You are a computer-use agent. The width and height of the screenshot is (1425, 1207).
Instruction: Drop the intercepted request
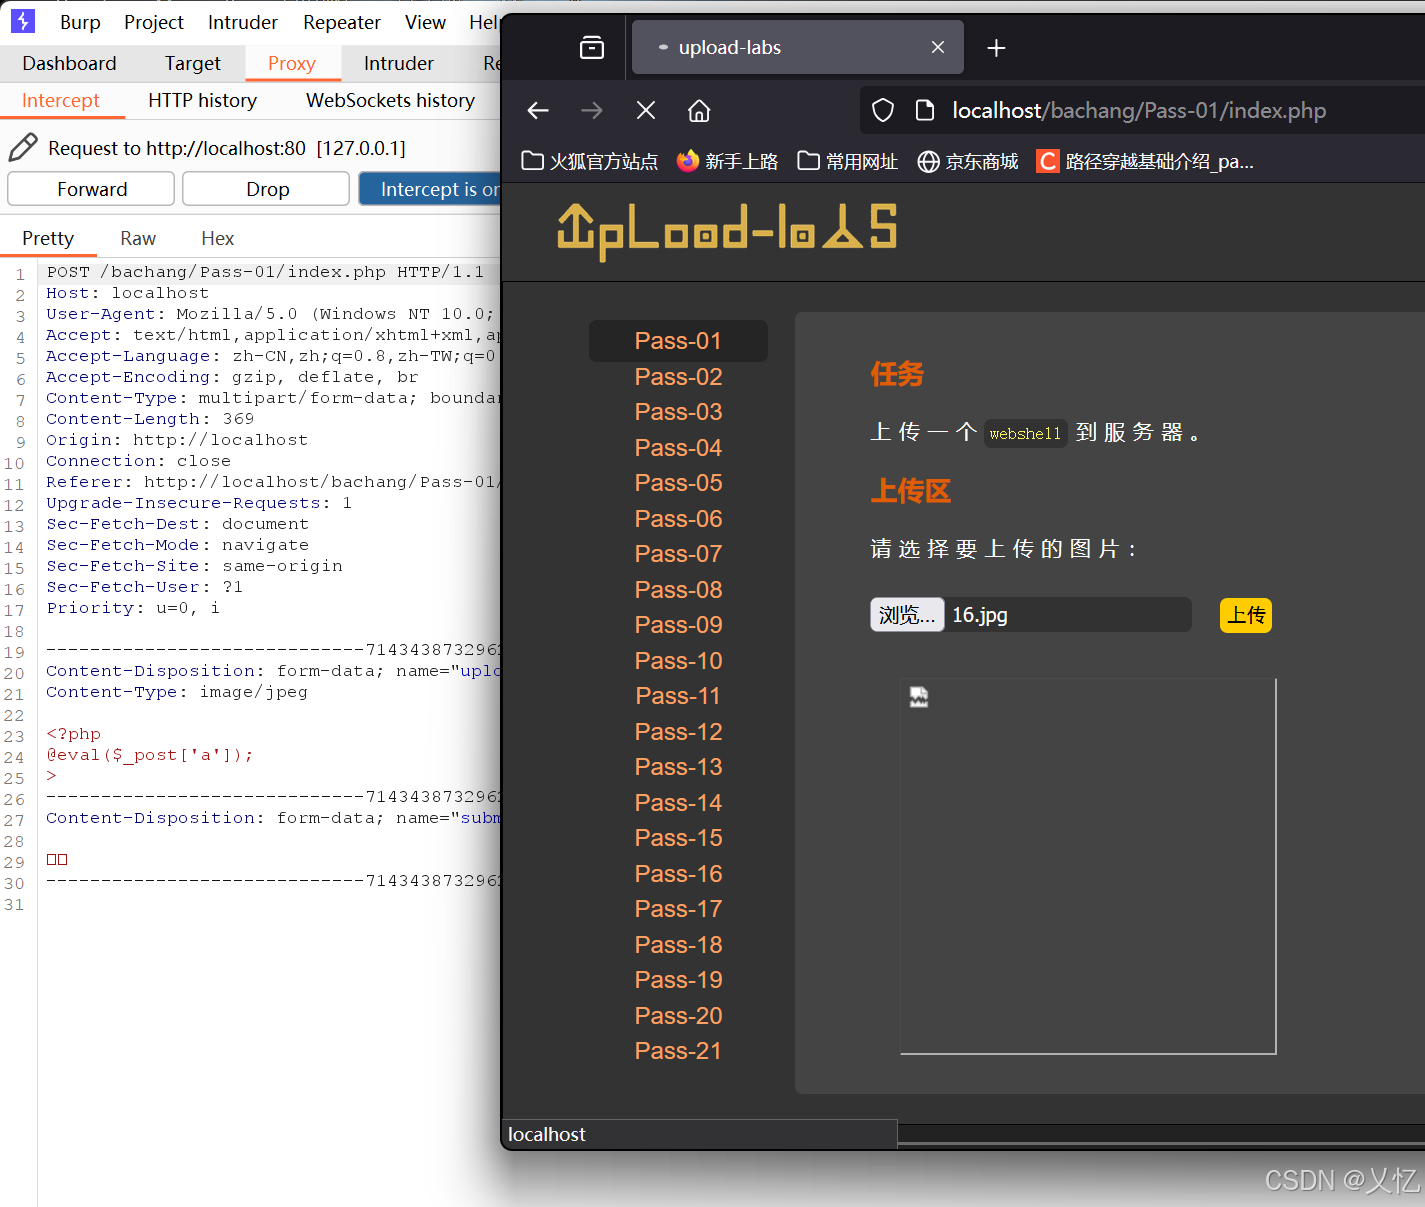point(267,189)
